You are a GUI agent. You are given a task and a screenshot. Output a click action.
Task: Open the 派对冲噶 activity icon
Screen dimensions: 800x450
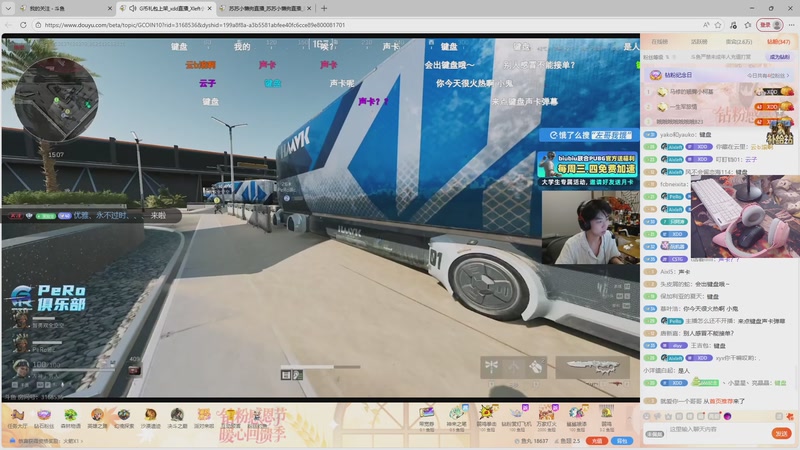tap(204, 418)
